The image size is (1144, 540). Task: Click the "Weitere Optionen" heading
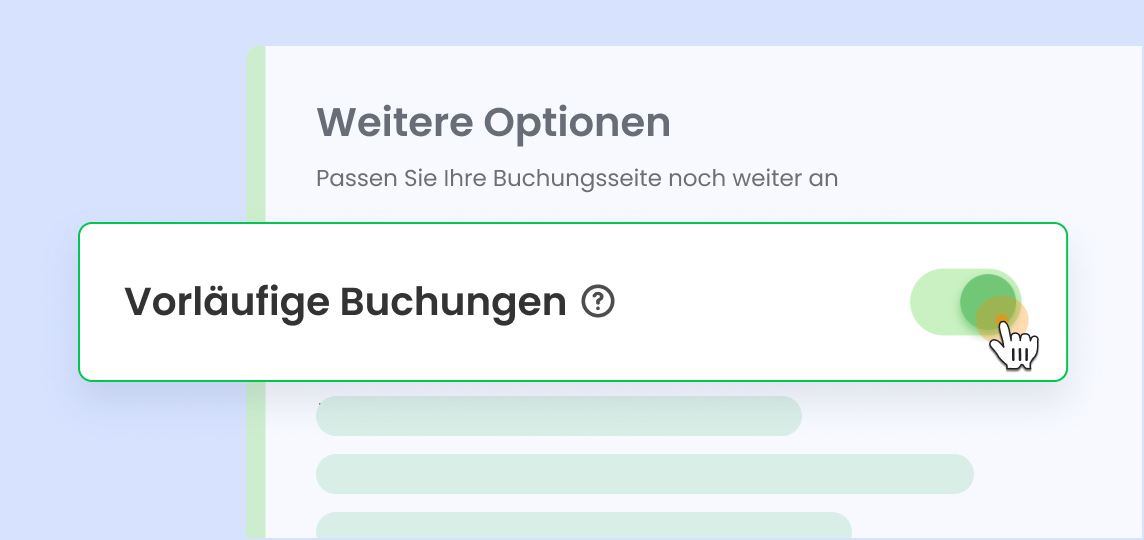pyautogui.click(x=493, y=123)
